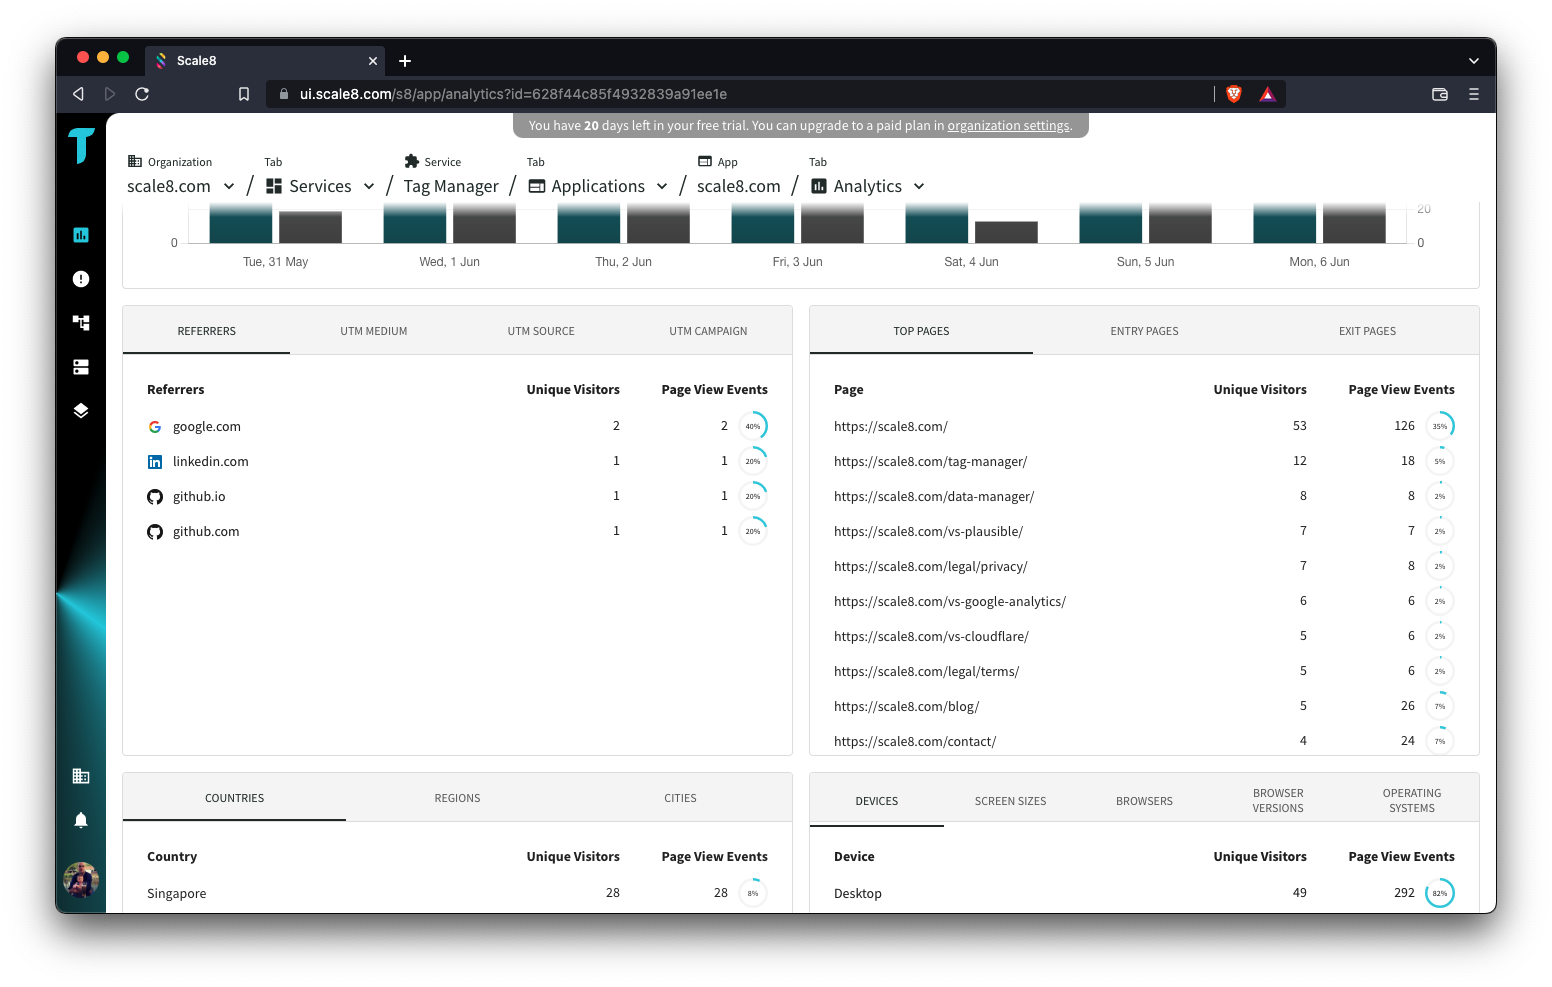Open the Regions tab
The image size is (1552, 987).
(457, 798)
